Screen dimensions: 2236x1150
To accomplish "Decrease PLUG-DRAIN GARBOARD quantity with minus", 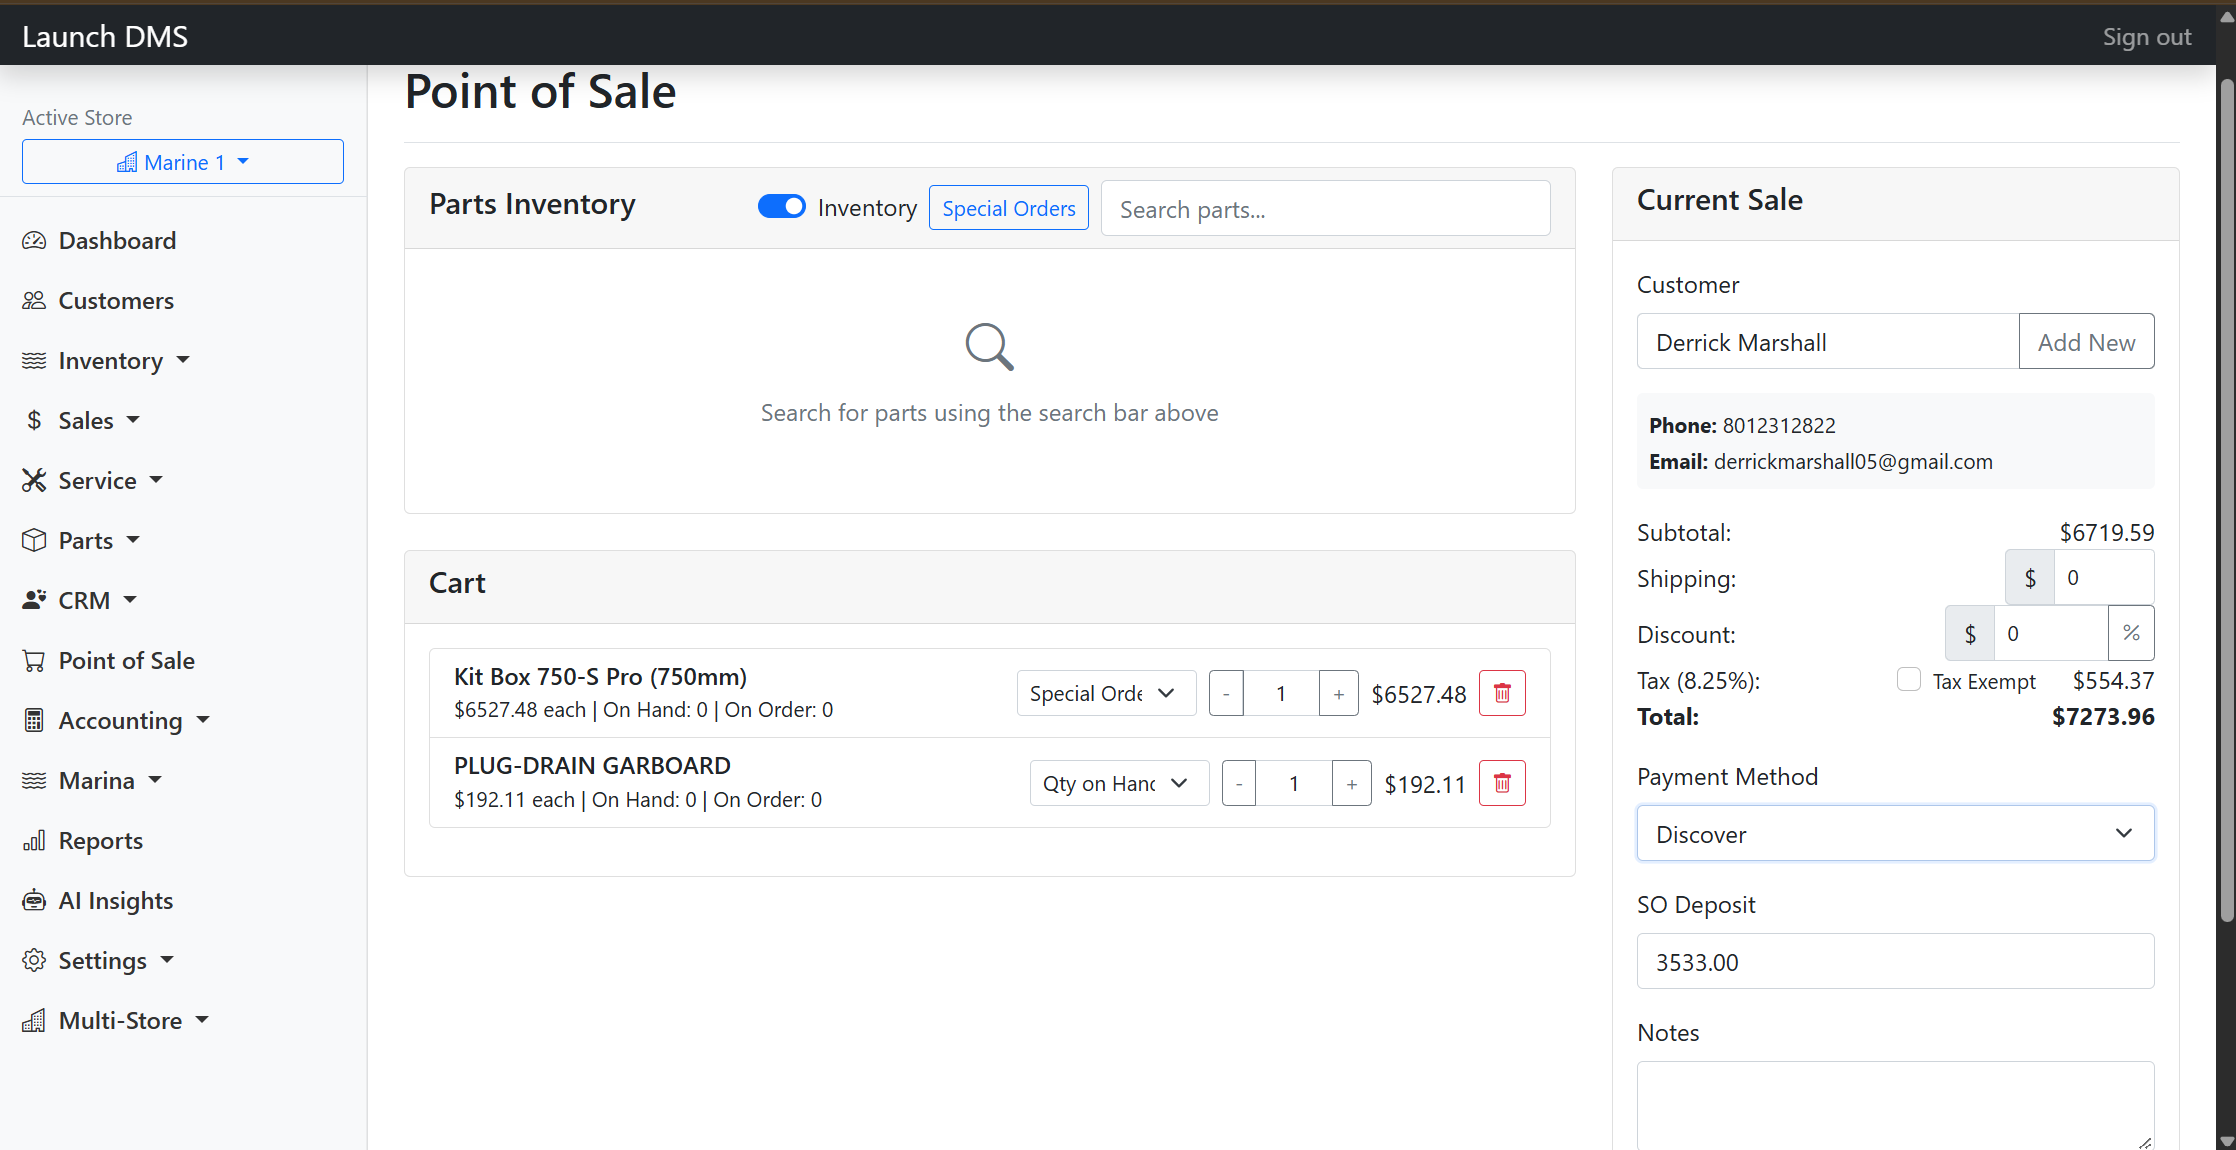I will (1239, 783).
